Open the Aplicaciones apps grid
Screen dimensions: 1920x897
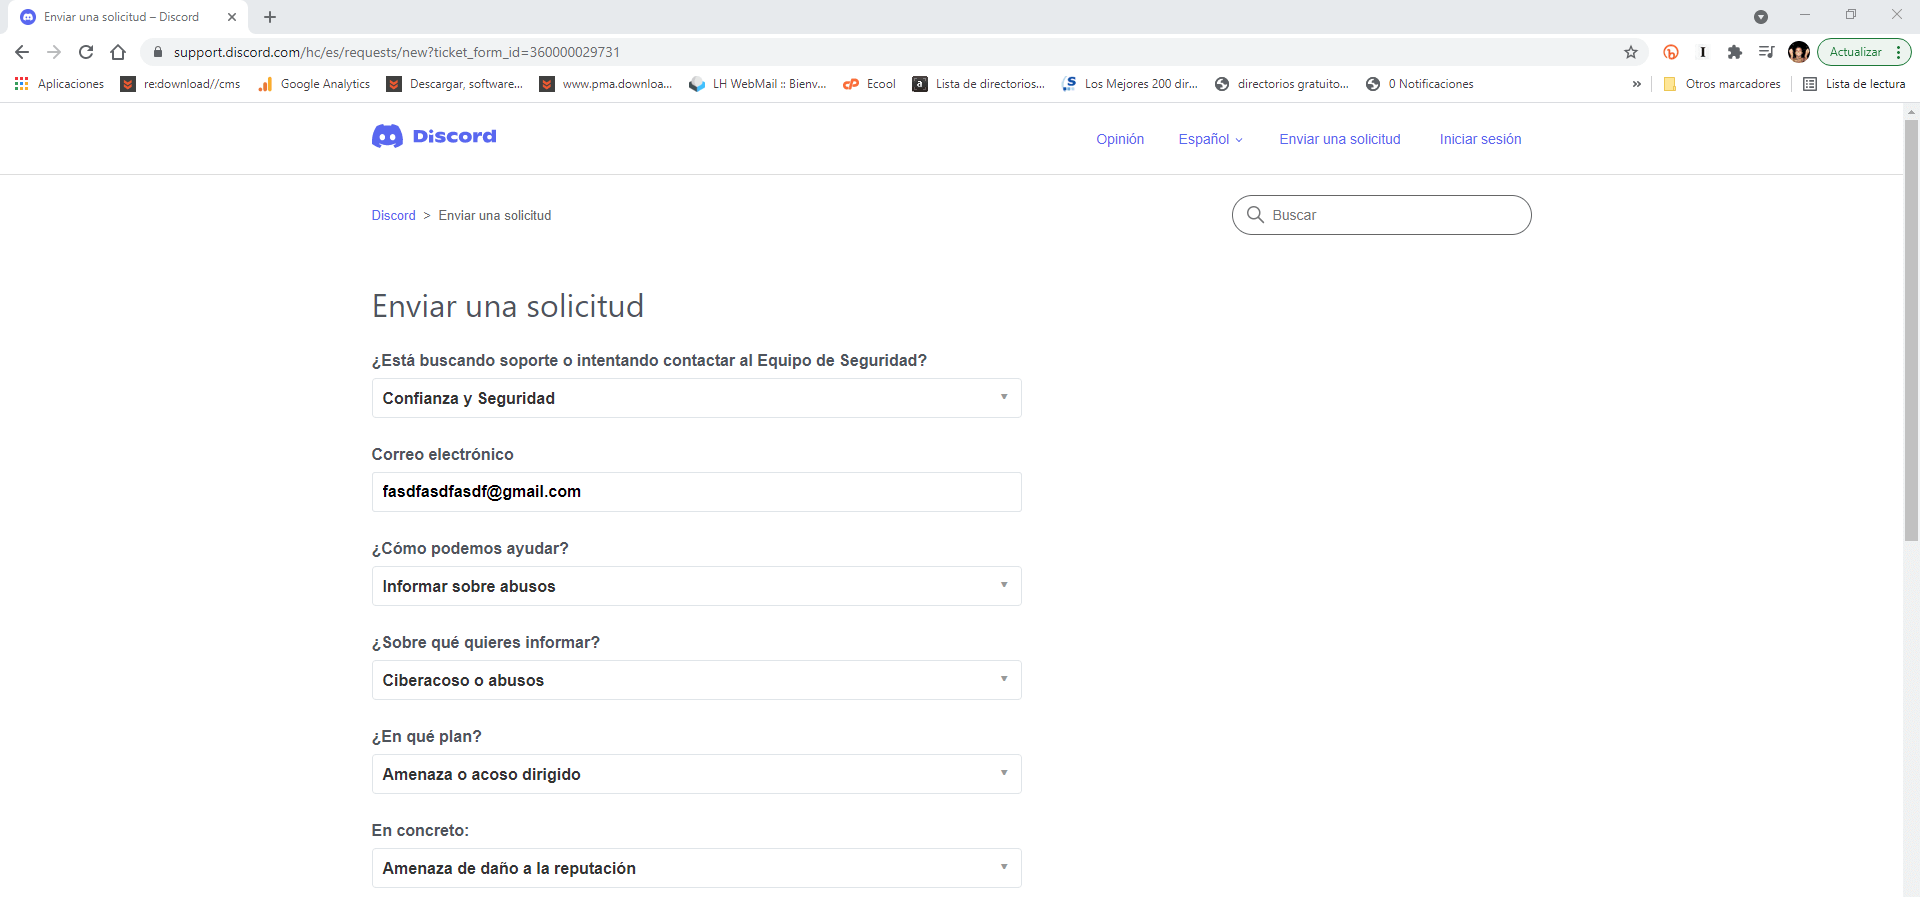pyautogui.click(x=59, y=84)
